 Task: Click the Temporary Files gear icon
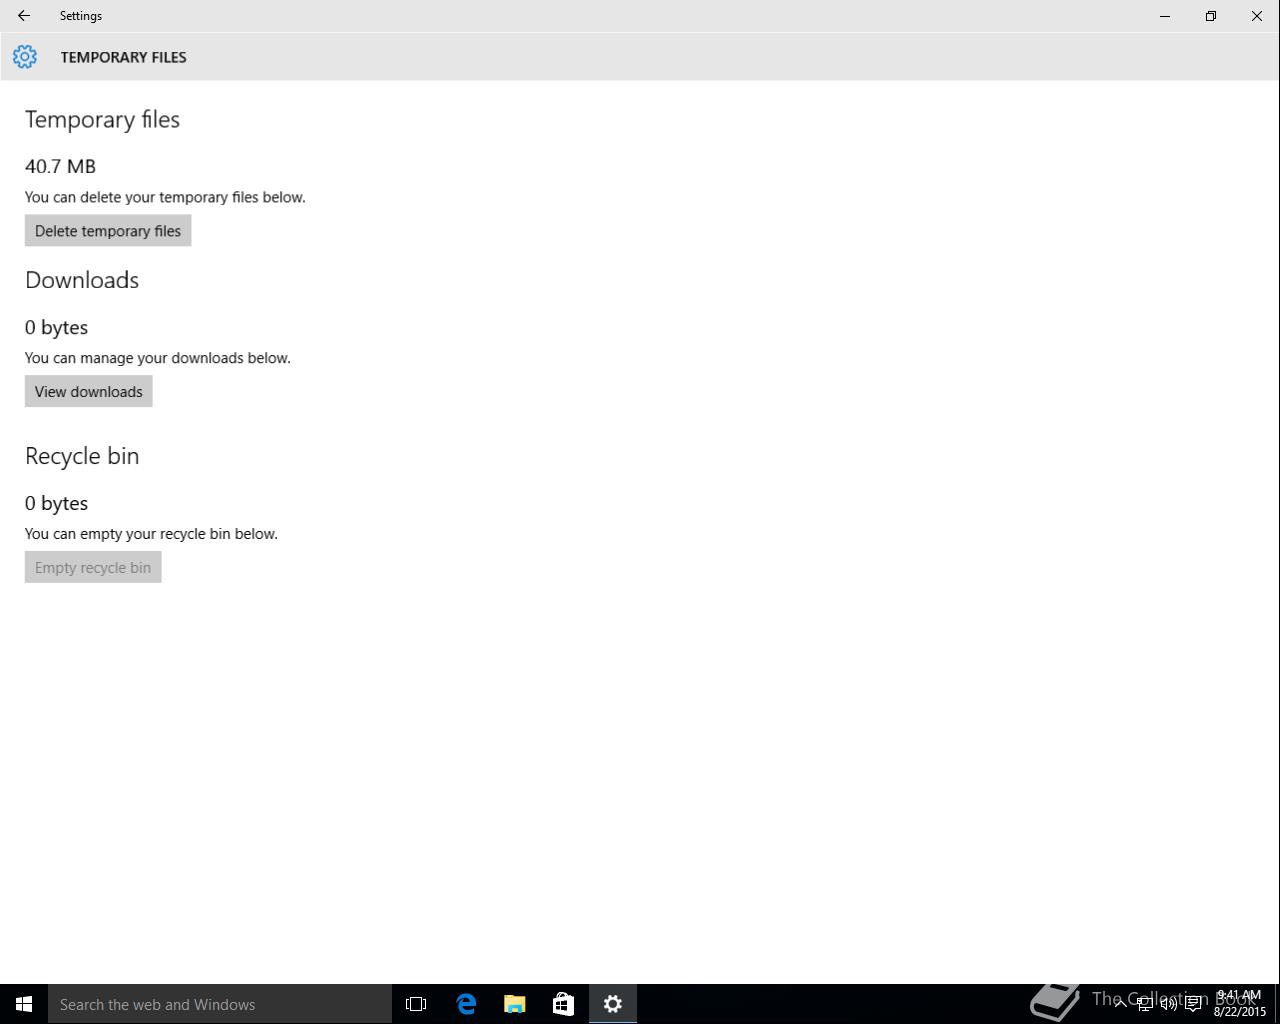tap(25, 57)
